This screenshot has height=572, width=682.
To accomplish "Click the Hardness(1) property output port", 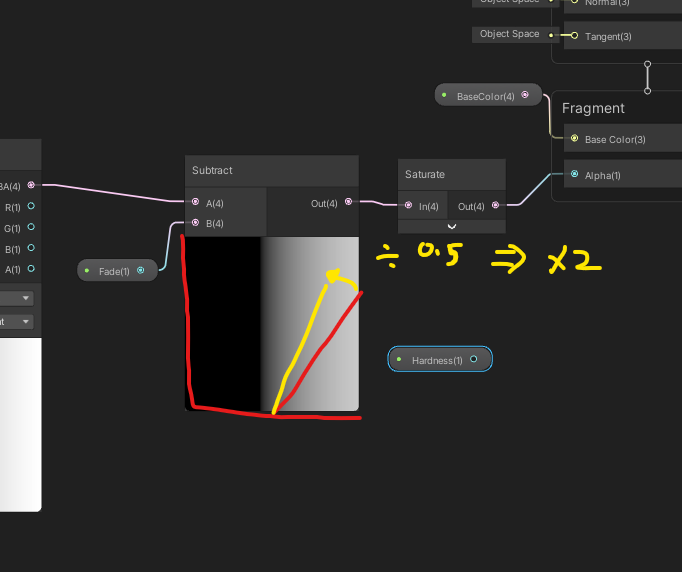I will pyautogui.click(x=474, y=359).
